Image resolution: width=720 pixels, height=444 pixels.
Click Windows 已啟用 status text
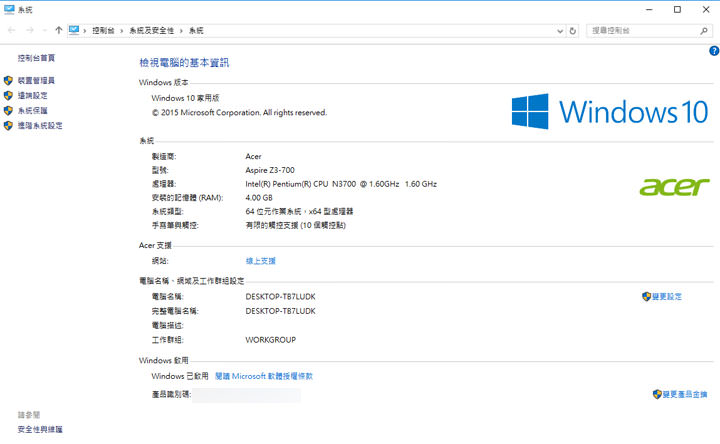click(180, 376)
